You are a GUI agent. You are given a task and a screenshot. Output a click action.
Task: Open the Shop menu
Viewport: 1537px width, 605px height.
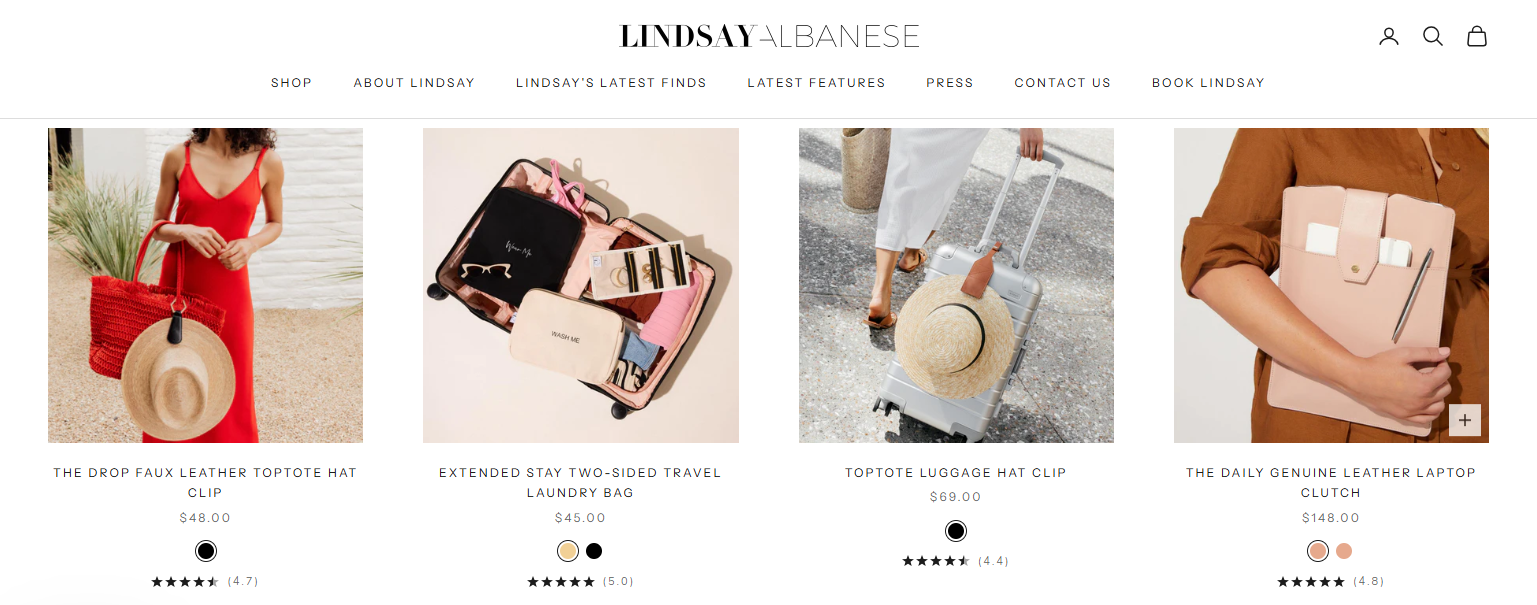coord(292,83)
